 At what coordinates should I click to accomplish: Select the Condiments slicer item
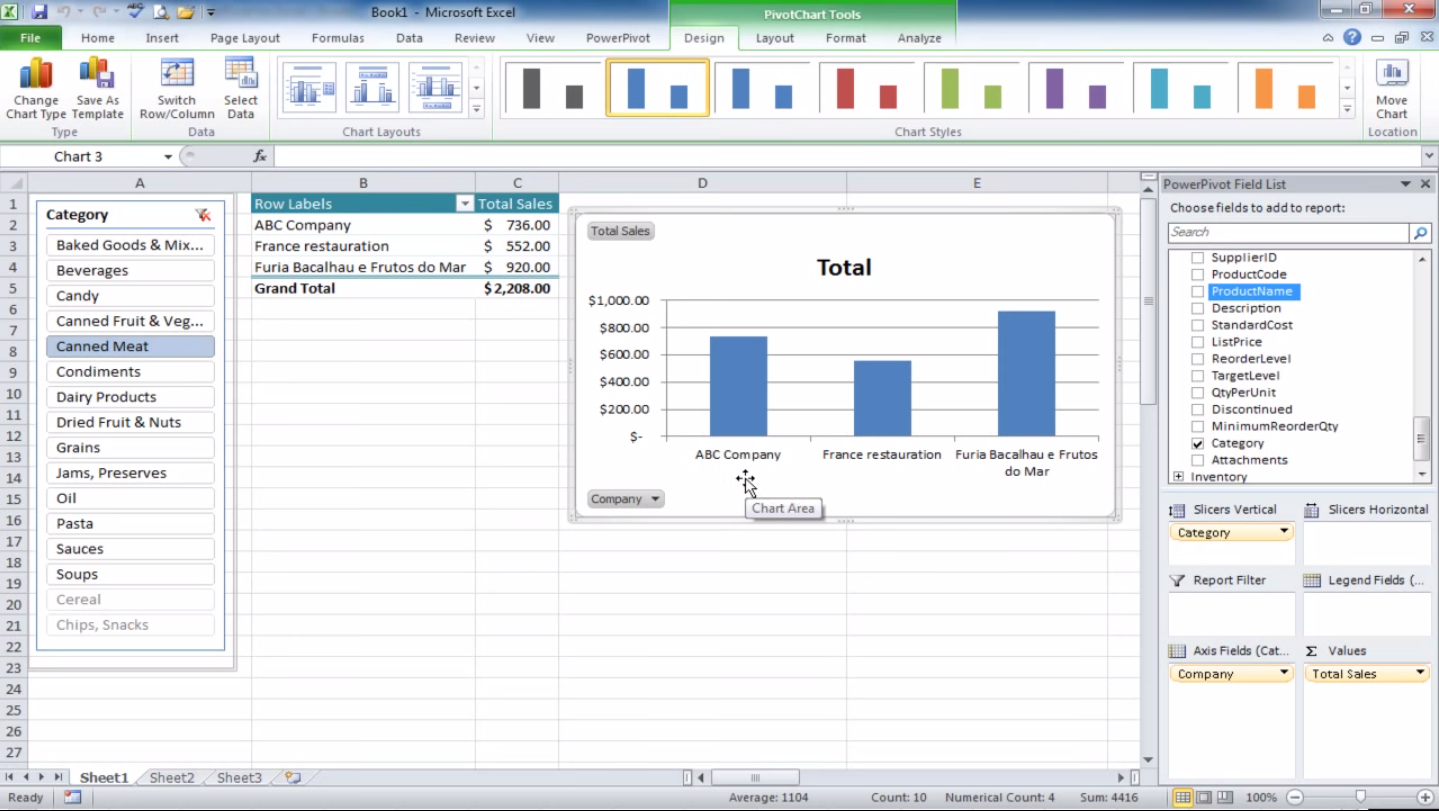[x=130, y=372]
